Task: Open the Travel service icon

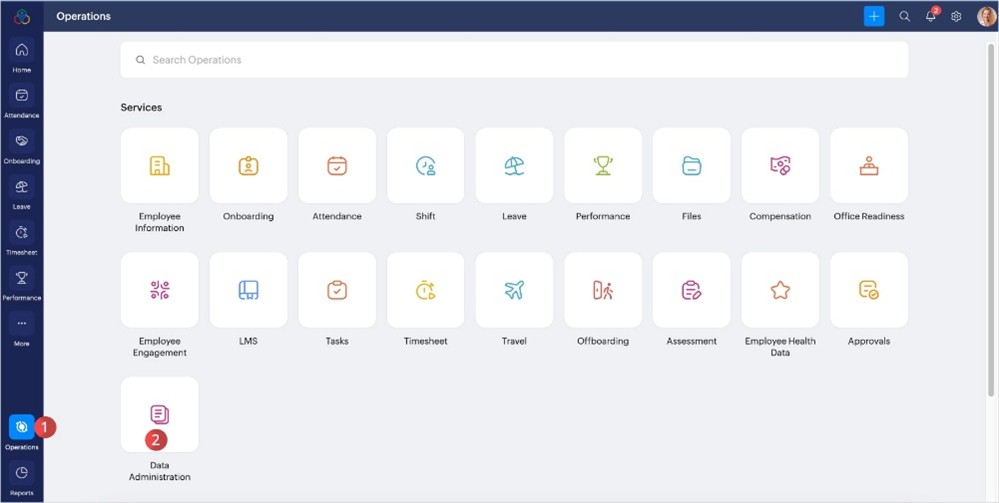Action: 514,290
